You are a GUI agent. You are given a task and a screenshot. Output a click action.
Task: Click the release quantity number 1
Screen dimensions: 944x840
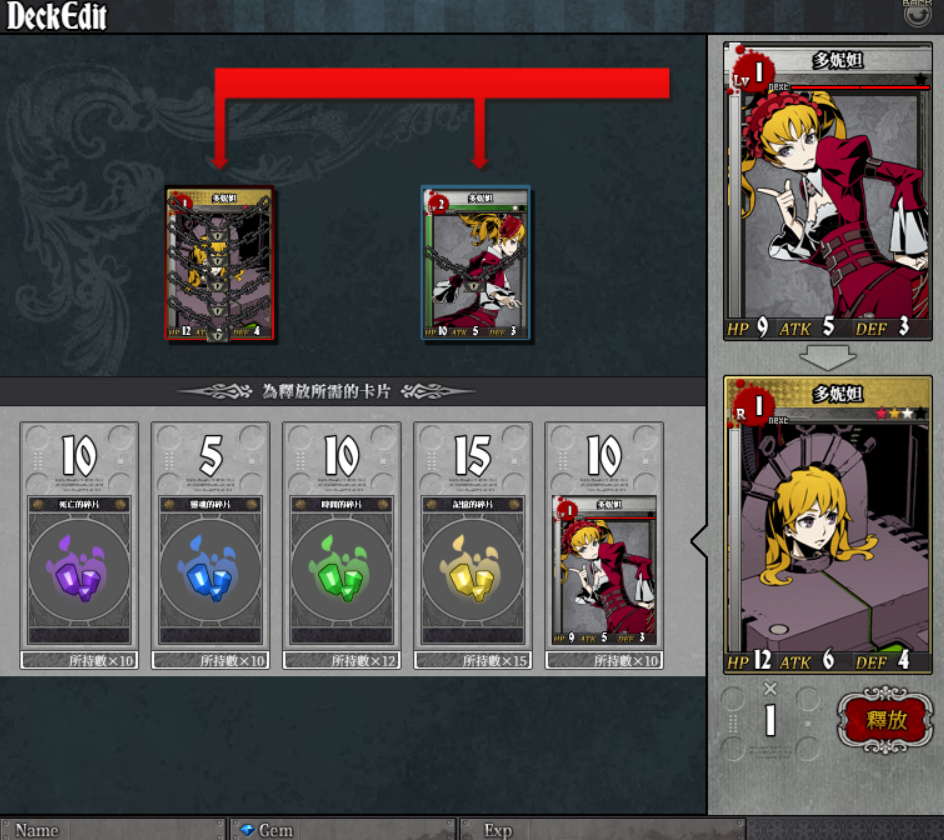tap(770, 720)
